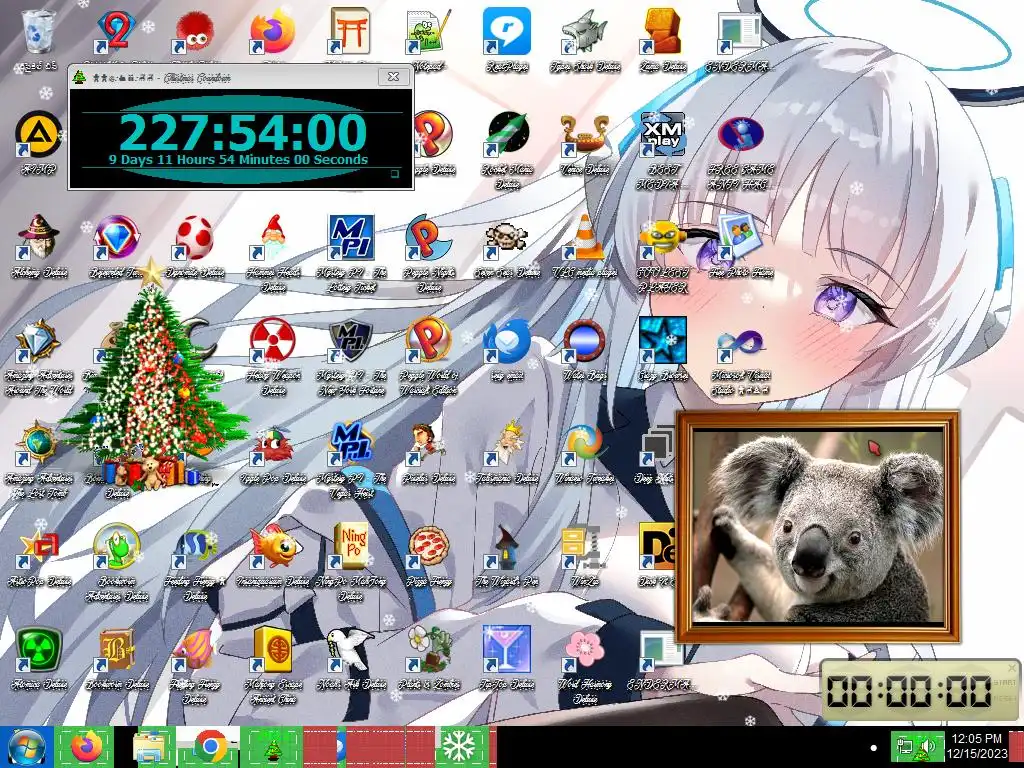
Task: Open File Explorer from the taskbar
Action: 152,747
